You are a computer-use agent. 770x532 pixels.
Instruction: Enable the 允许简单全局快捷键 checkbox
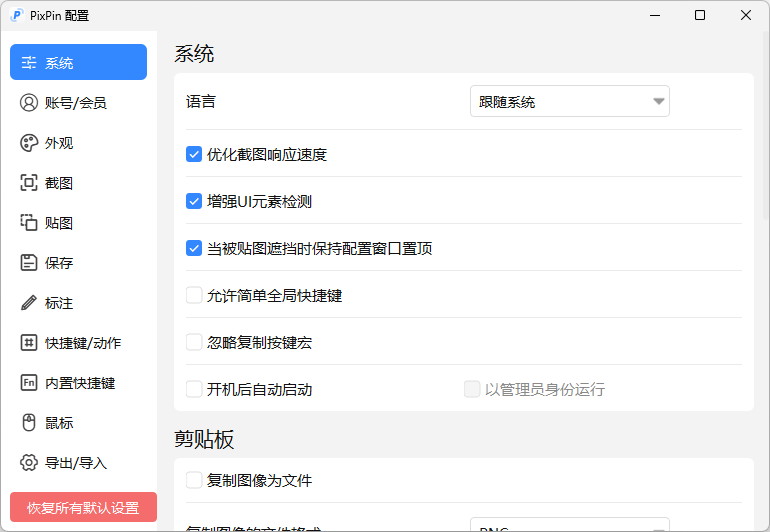point(194,295)
